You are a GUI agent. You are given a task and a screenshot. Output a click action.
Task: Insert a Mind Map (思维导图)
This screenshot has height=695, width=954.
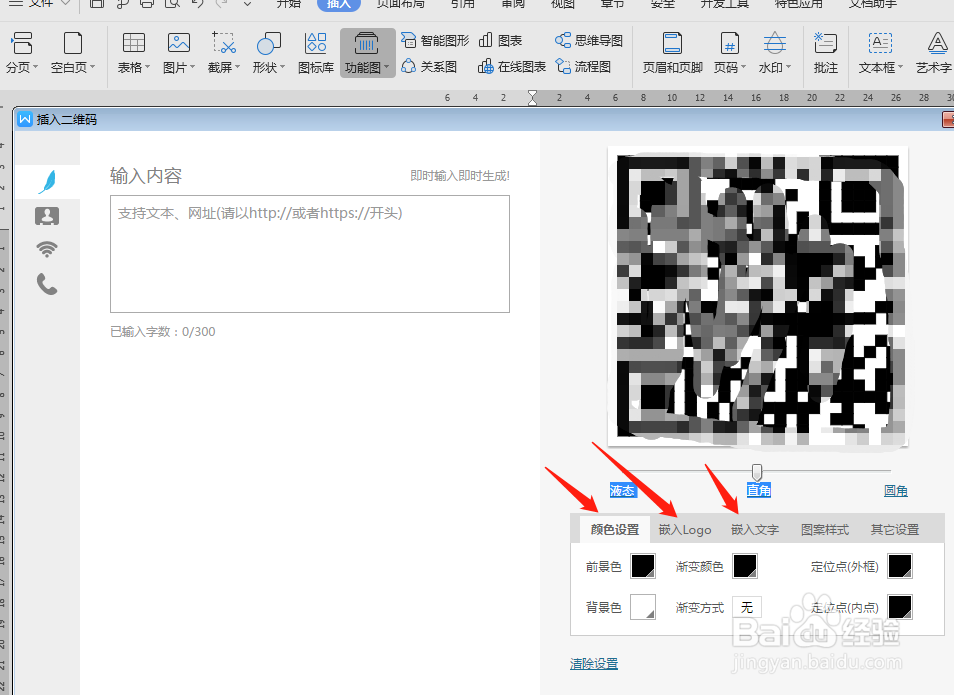[x=589, y=40]
